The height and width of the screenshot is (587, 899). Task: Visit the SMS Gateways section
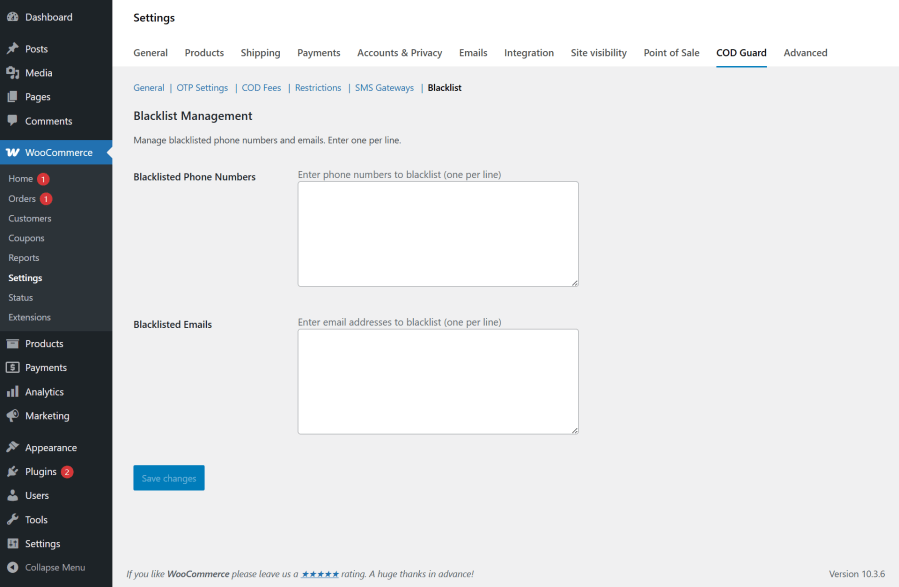point(384,87)
